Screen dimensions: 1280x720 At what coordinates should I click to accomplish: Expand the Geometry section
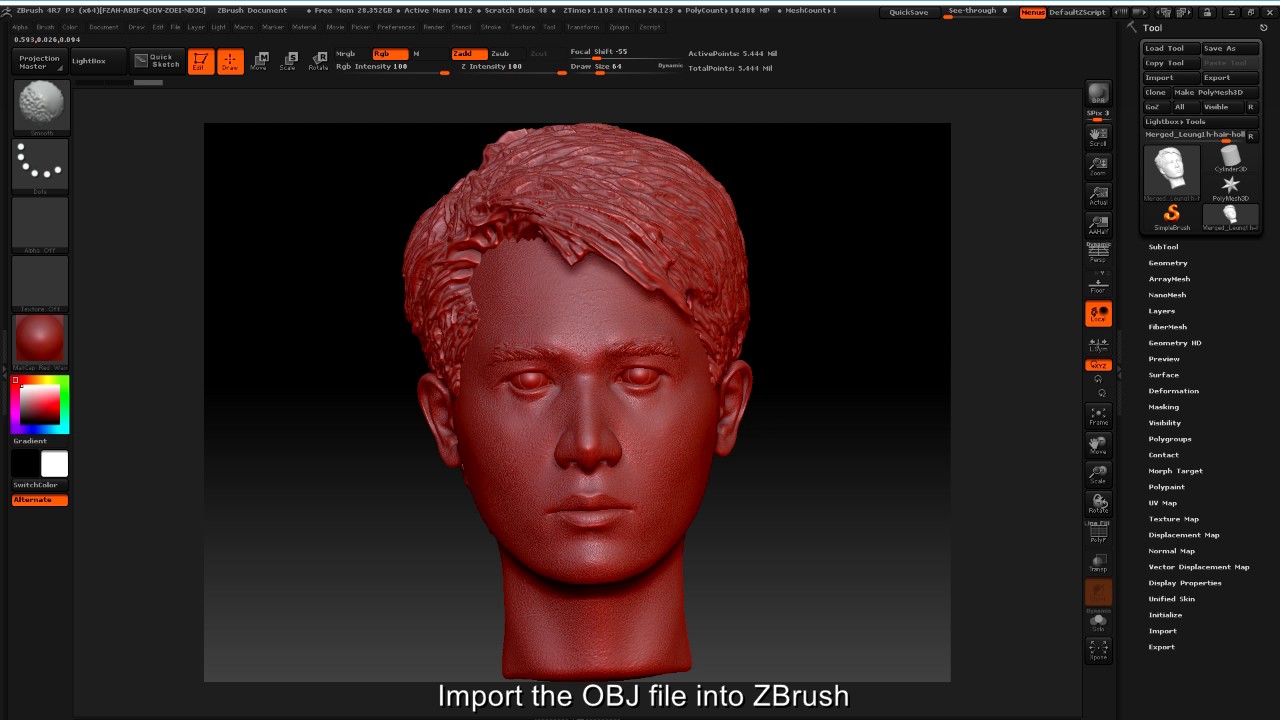coord(1168,263)
